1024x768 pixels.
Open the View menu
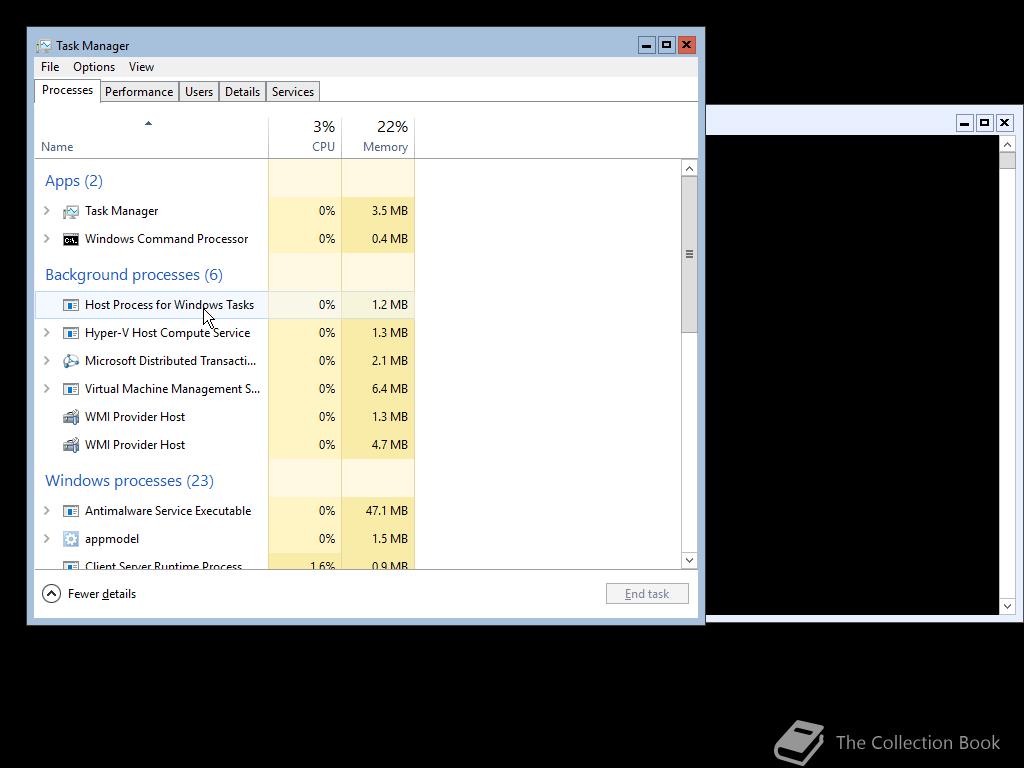(141, 67)
